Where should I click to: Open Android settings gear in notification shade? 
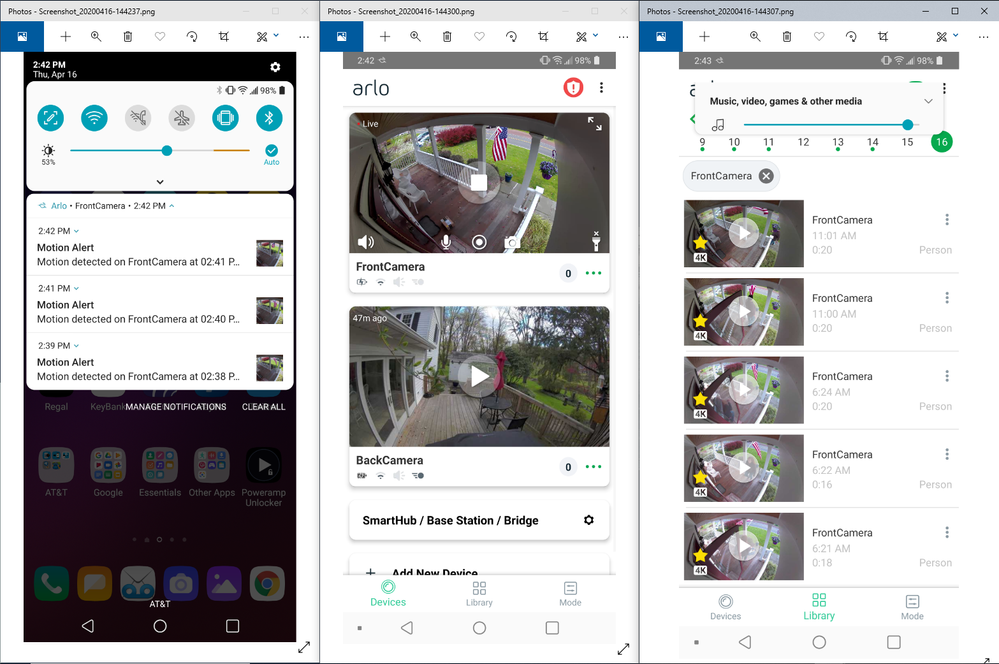[x=275, y=67]
